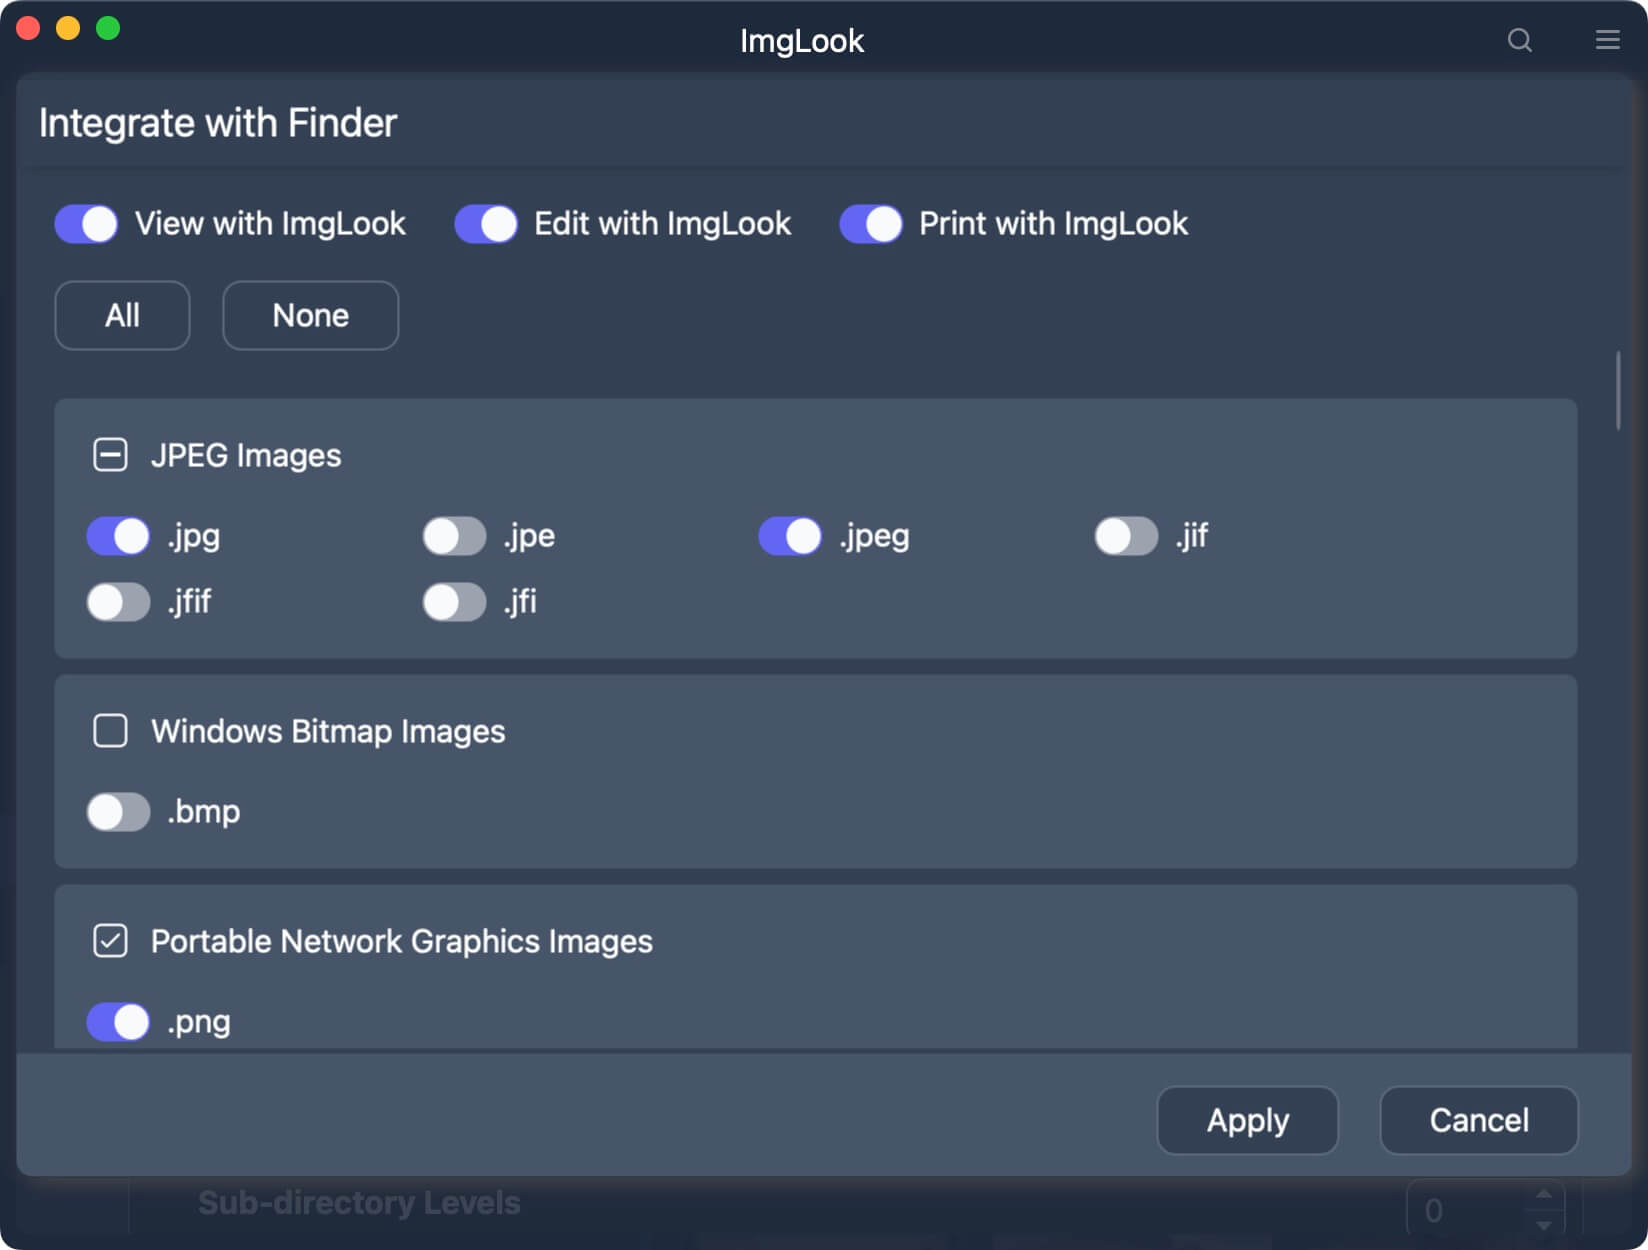Check the Windows Bitmap Images checkbox
1648x1250 pixels.
[109, 730]
